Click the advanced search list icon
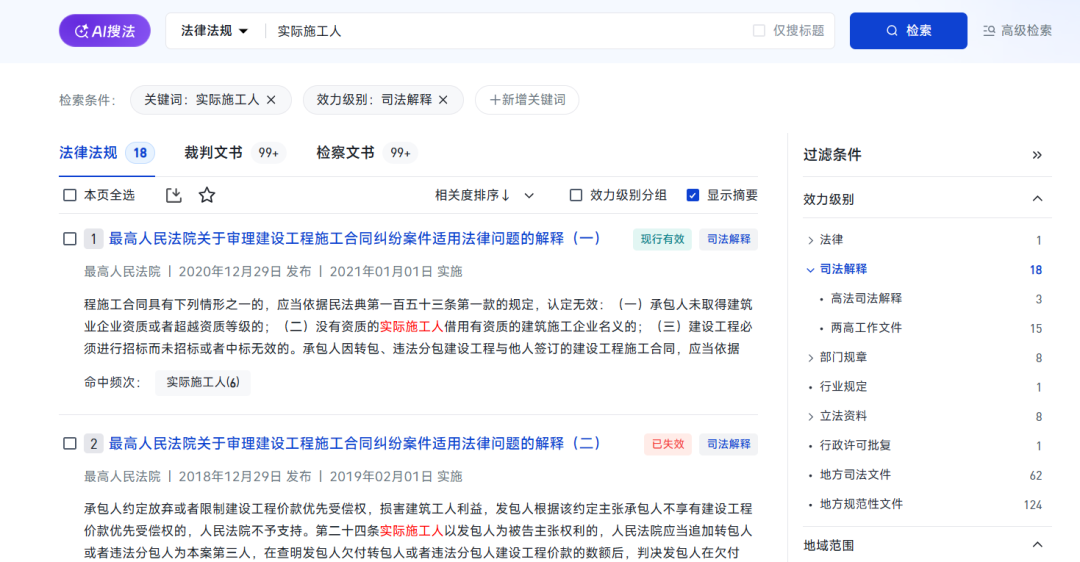 tap(989, 31)
